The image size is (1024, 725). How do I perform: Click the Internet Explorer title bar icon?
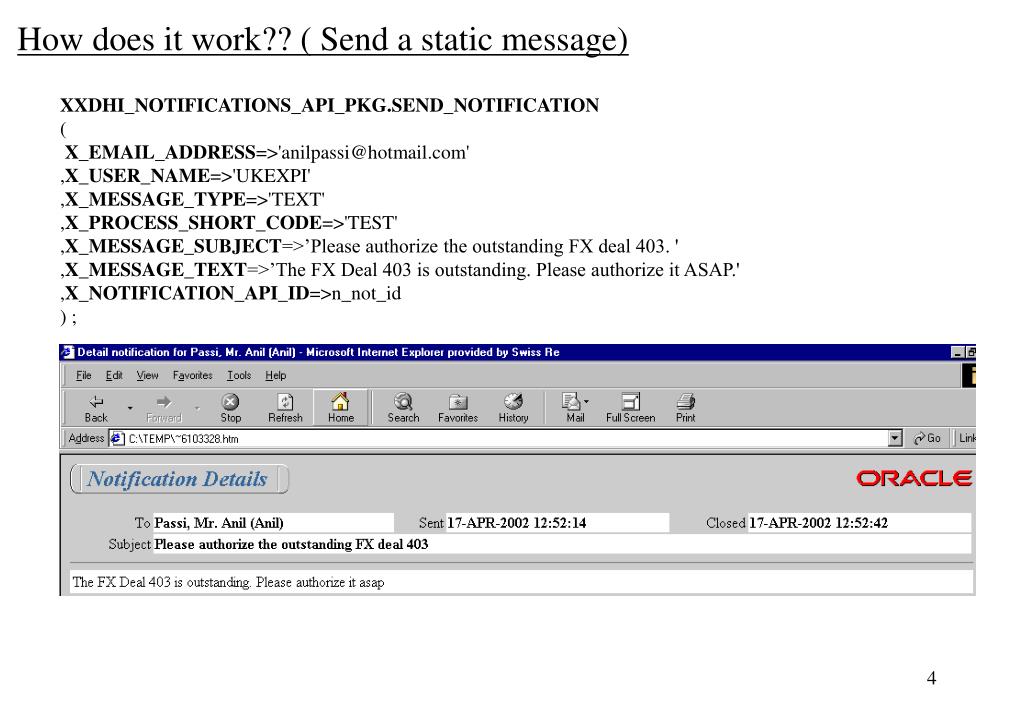click(67, 352)
